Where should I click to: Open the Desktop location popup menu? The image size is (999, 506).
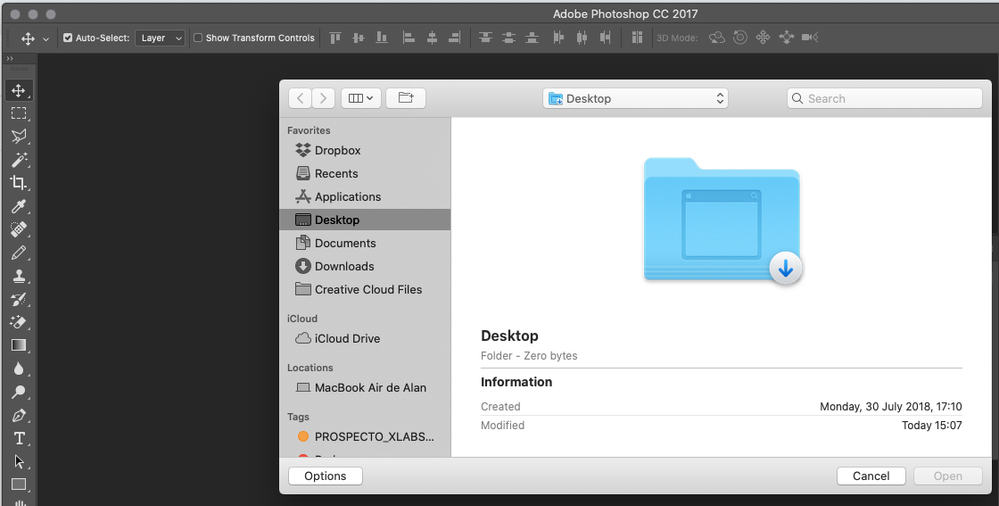[x=635, y=98]
